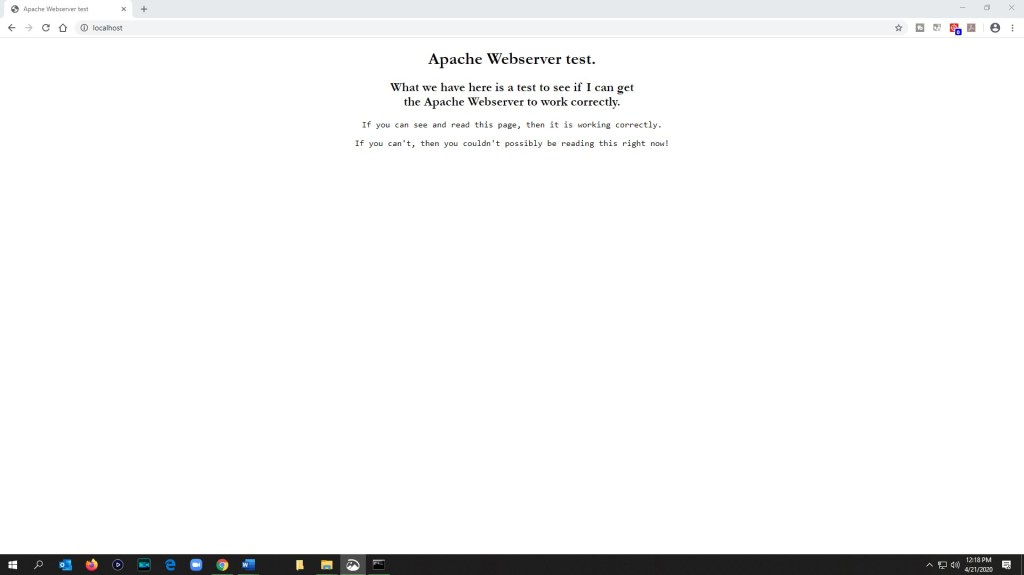Open Zoom from the taskbar

(196, 565)
